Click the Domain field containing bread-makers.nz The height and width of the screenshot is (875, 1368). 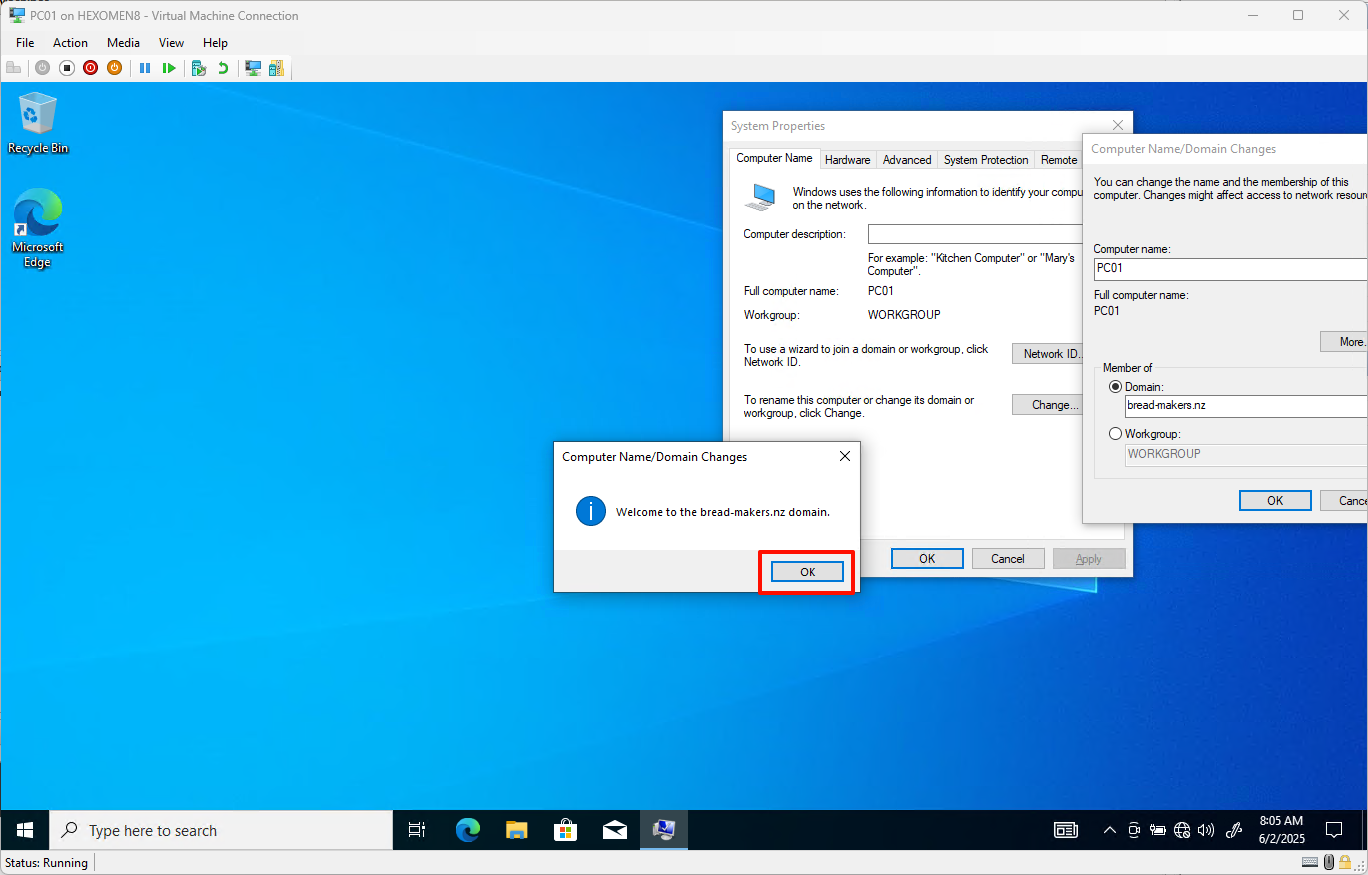1246,406
